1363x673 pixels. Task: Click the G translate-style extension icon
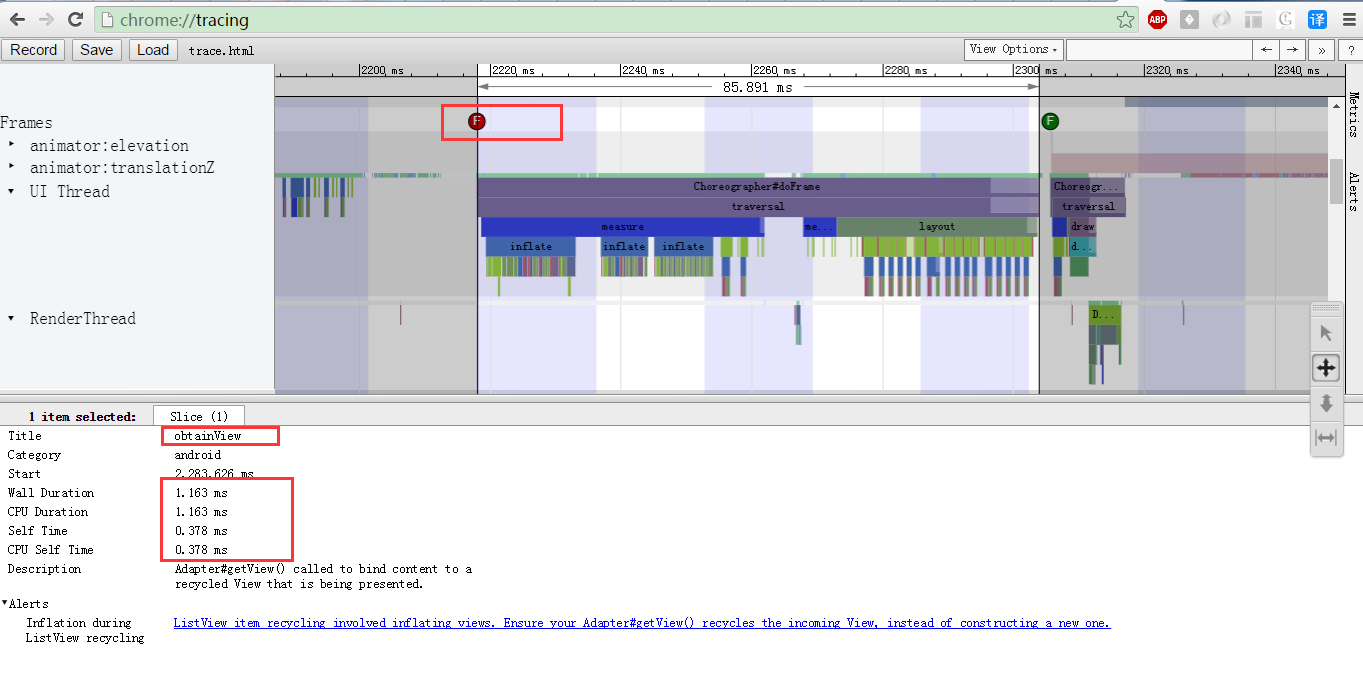point(1286,19)
